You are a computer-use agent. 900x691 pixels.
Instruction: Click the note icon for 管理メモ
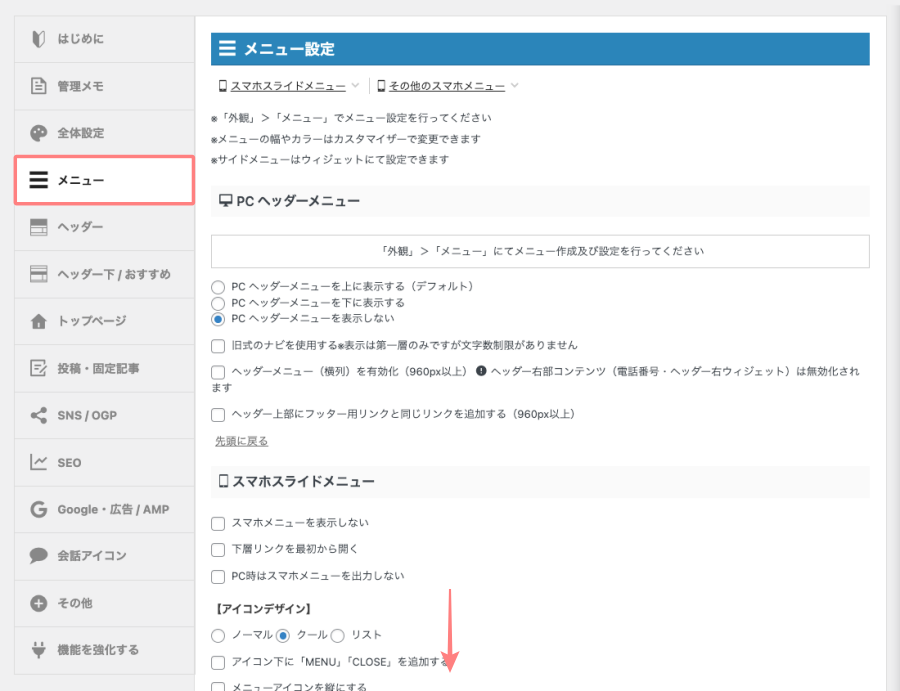[38, 86]
